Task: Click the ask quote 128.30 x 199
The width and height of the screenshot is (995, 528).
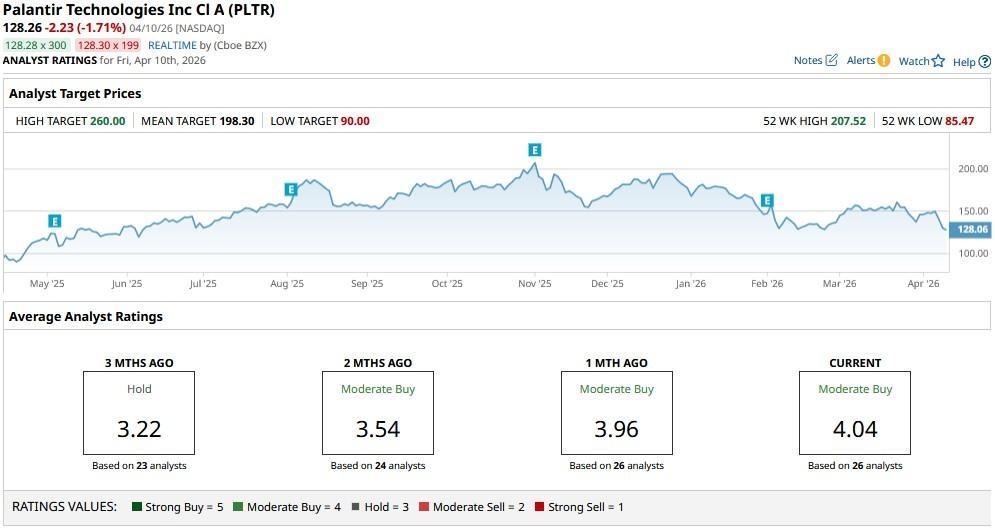Action: 109,45
